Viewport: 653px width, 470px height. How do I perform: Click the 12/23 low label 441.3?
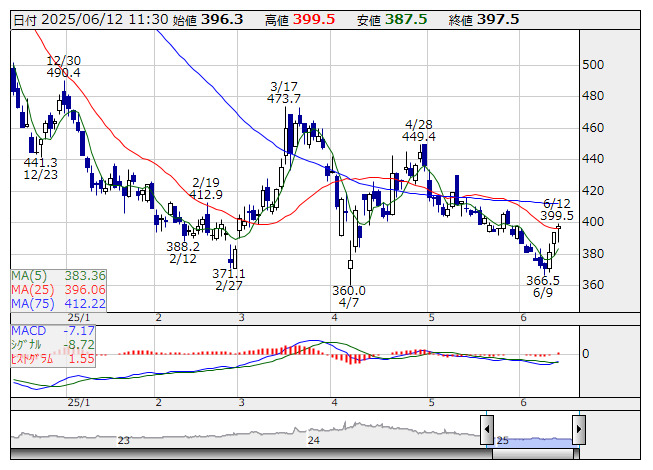40,162
